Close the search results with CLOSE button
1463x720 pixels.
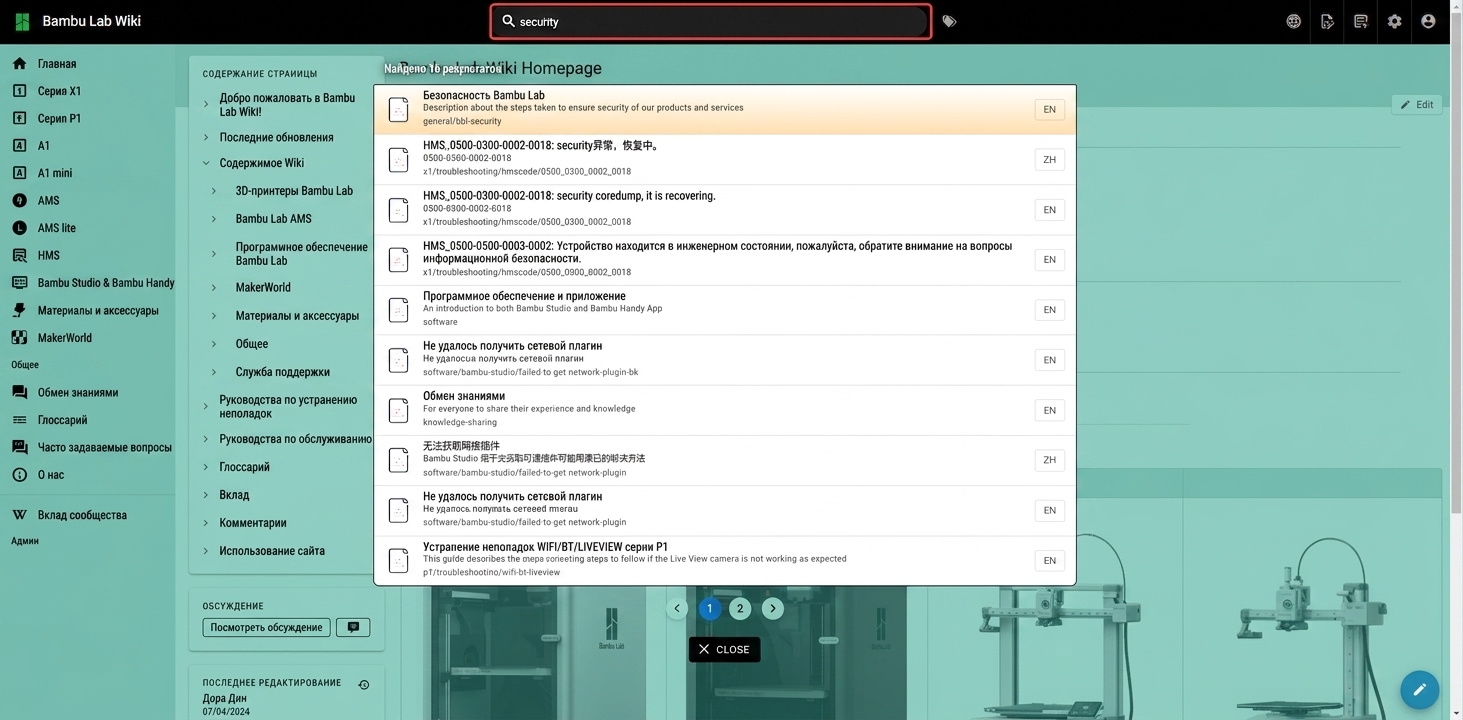(x=724, y=650)
